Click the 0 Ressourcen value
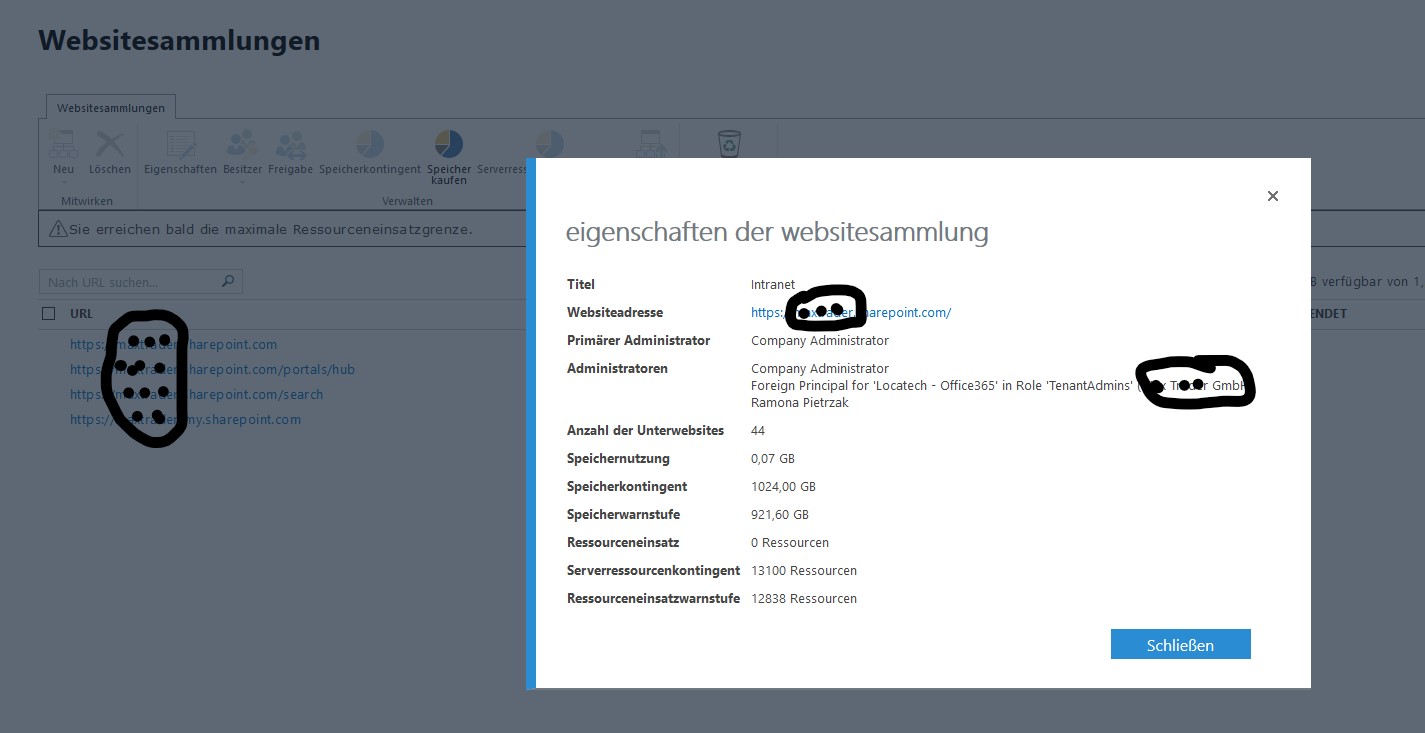Viewport: 1425px width, 733px height. [x=790, y=542]
